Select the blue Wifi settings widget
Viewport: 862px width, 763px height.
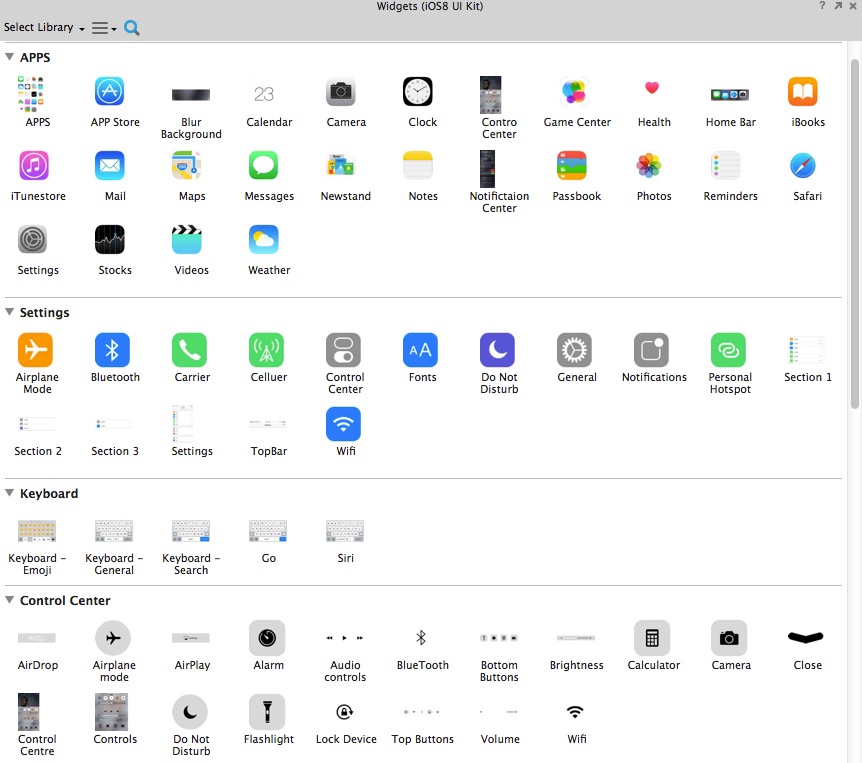[343, 424]
